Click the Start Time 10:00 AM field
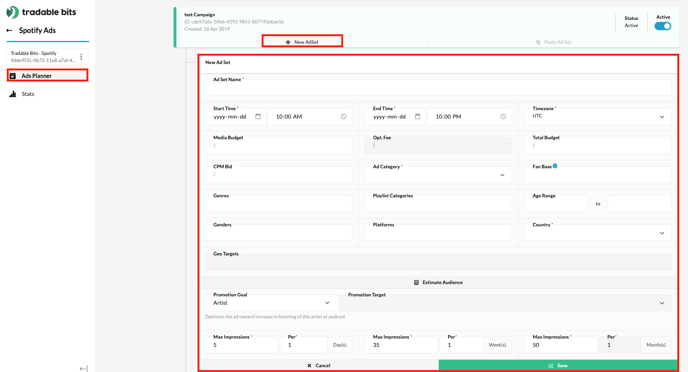The image size is (688, 372). pos(310,117)
